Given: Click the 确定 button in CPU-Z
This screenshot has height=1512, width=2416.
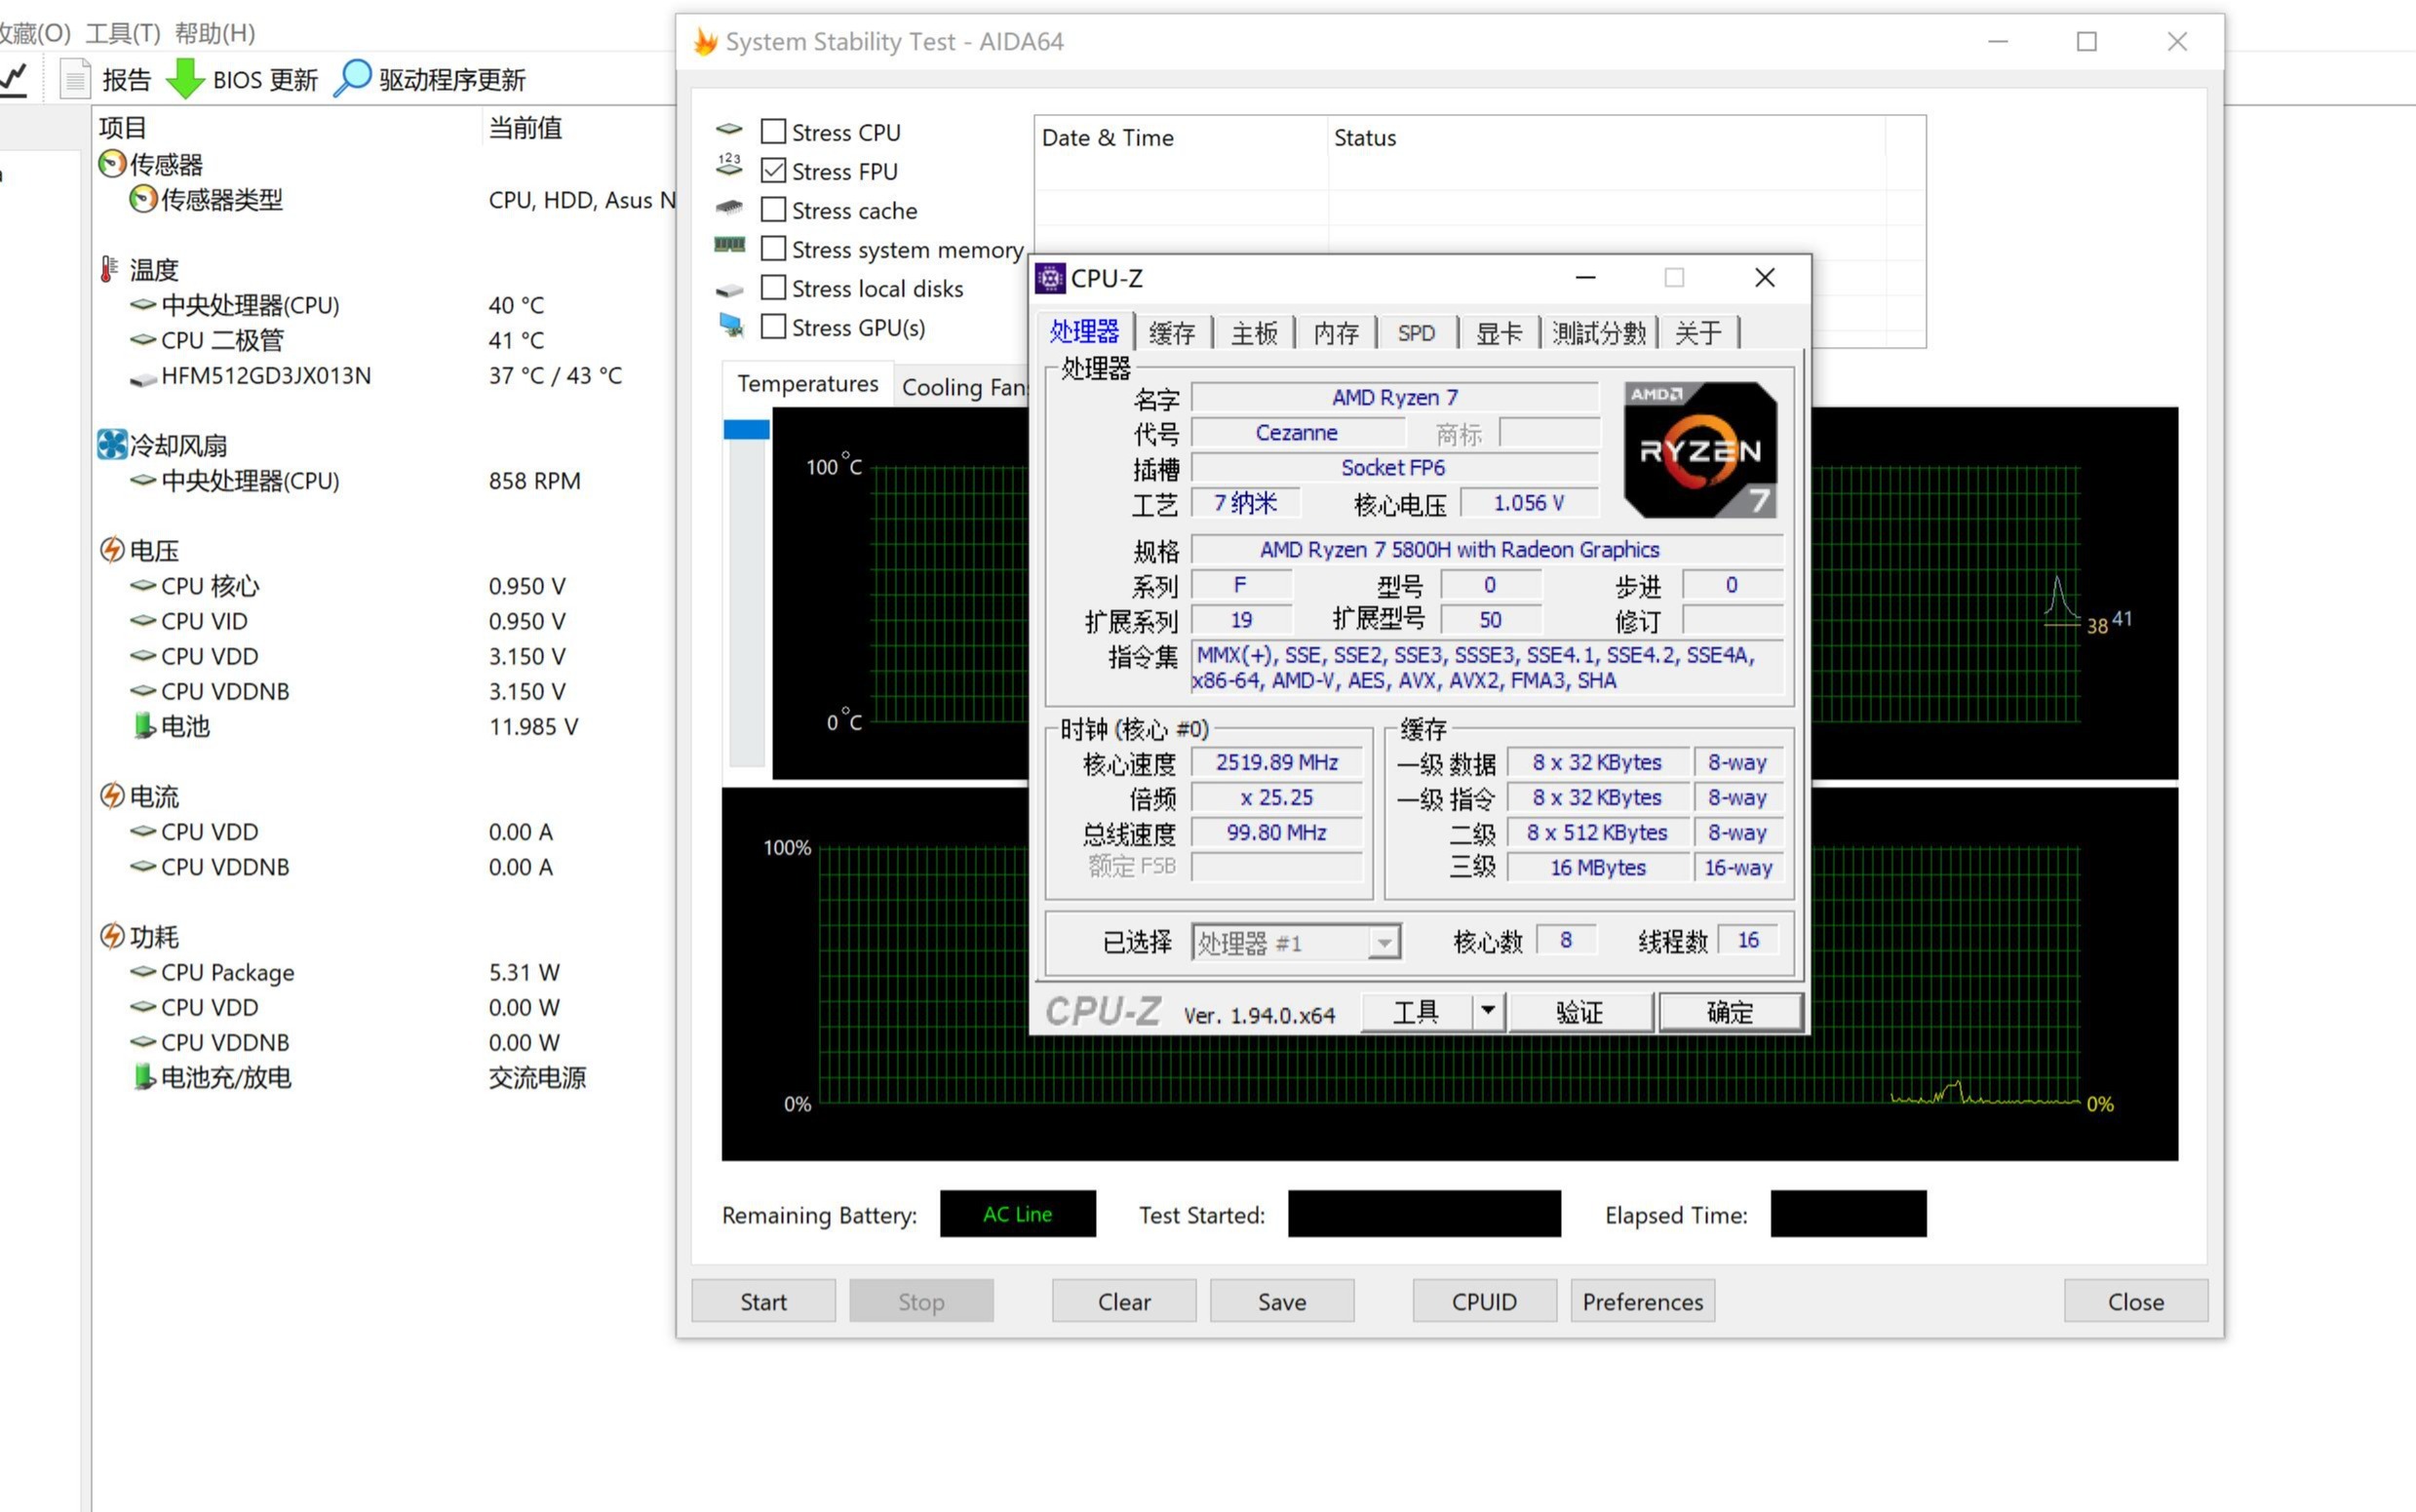Looking at the screenshot, I should 1730,1011.
